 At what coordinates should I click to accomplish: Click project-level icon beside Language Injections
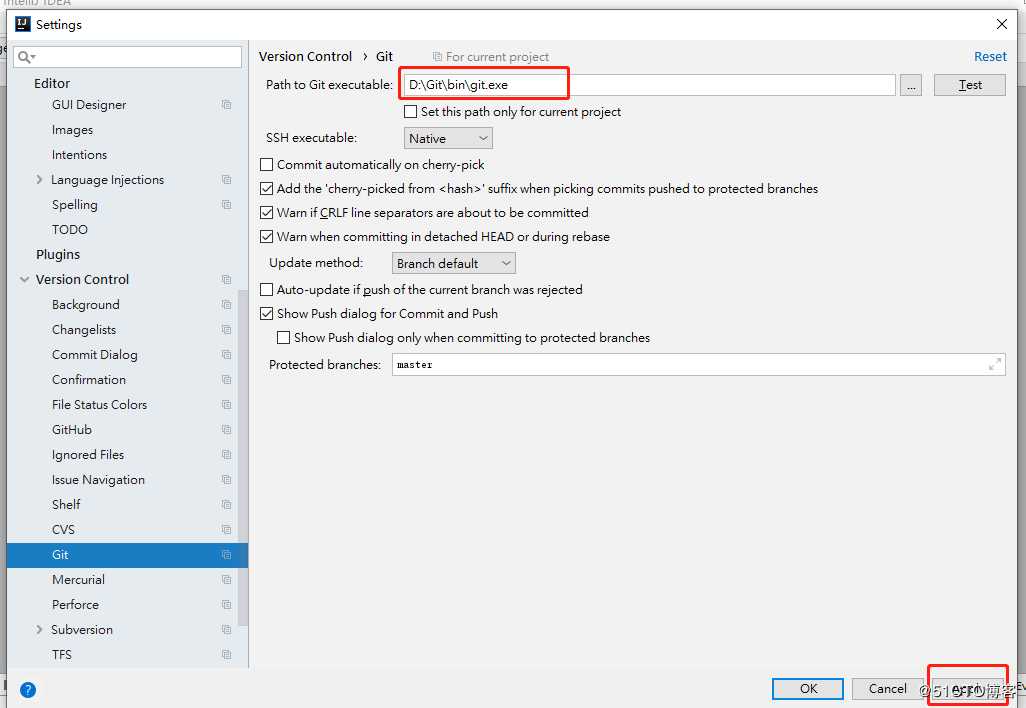(x=226, y=179)
